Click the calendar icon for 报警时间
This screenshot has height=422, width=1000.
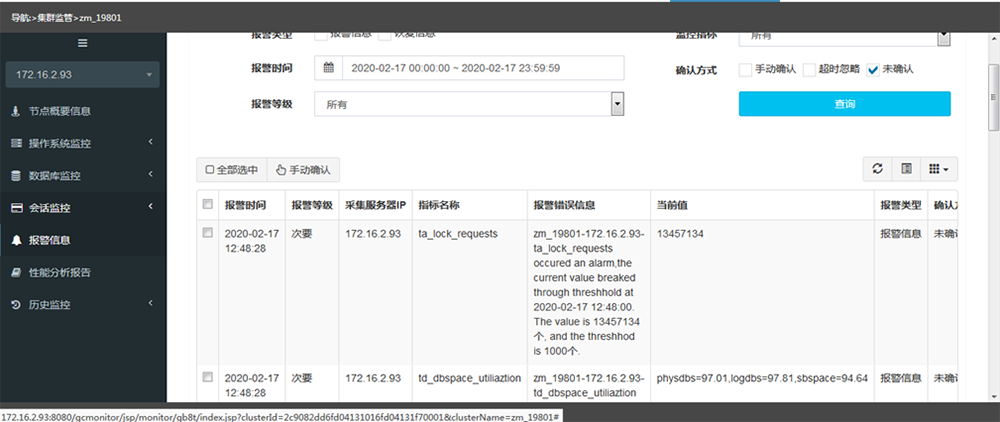pos(328,68)
